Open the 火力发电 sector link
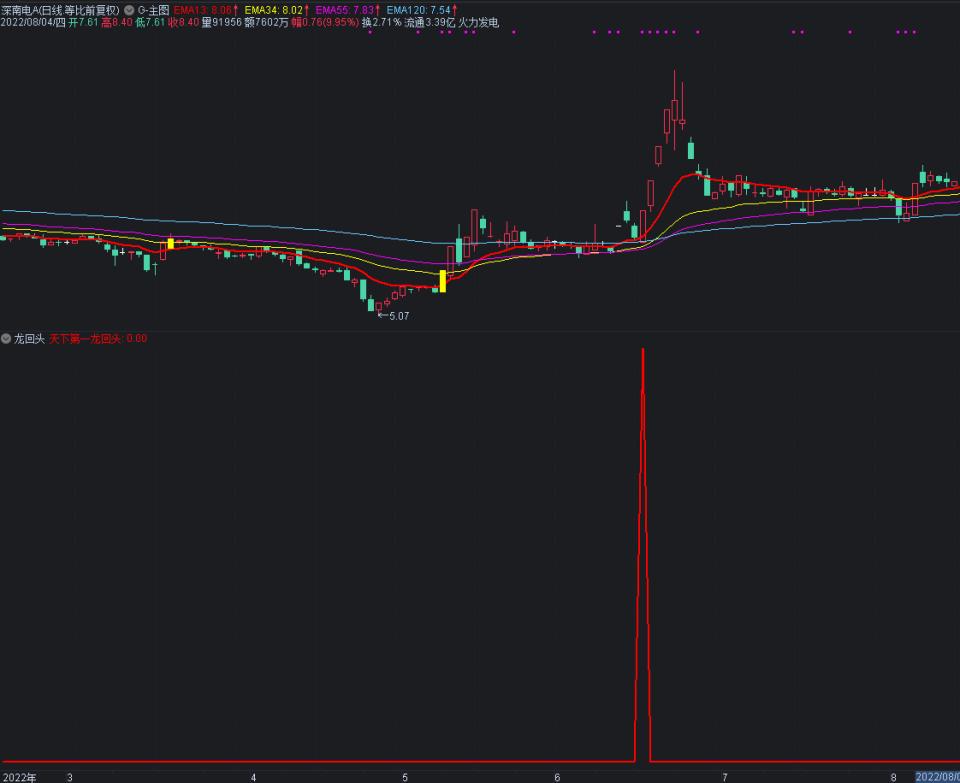This screenshot has height=783, width=960. click(479, 23)
